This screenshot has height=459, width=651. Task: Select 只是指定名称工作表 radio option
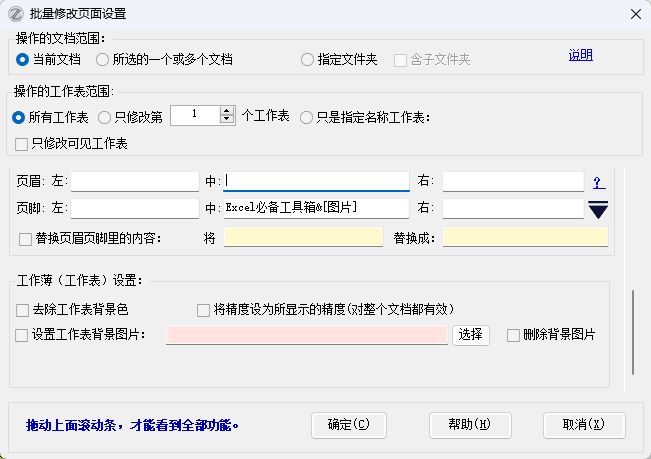(306, 117)
